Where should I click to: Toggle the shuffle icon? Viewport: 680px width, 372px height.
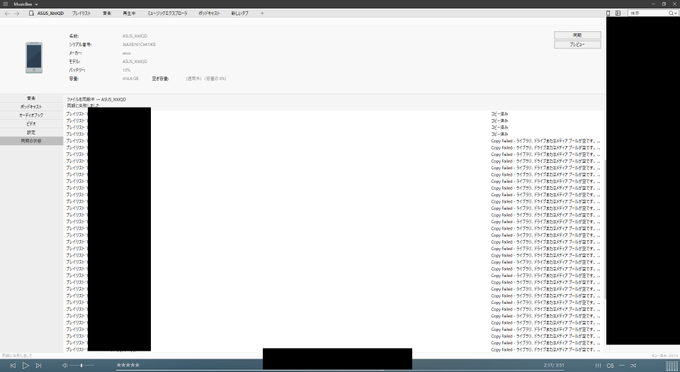[x=633, y=365]
